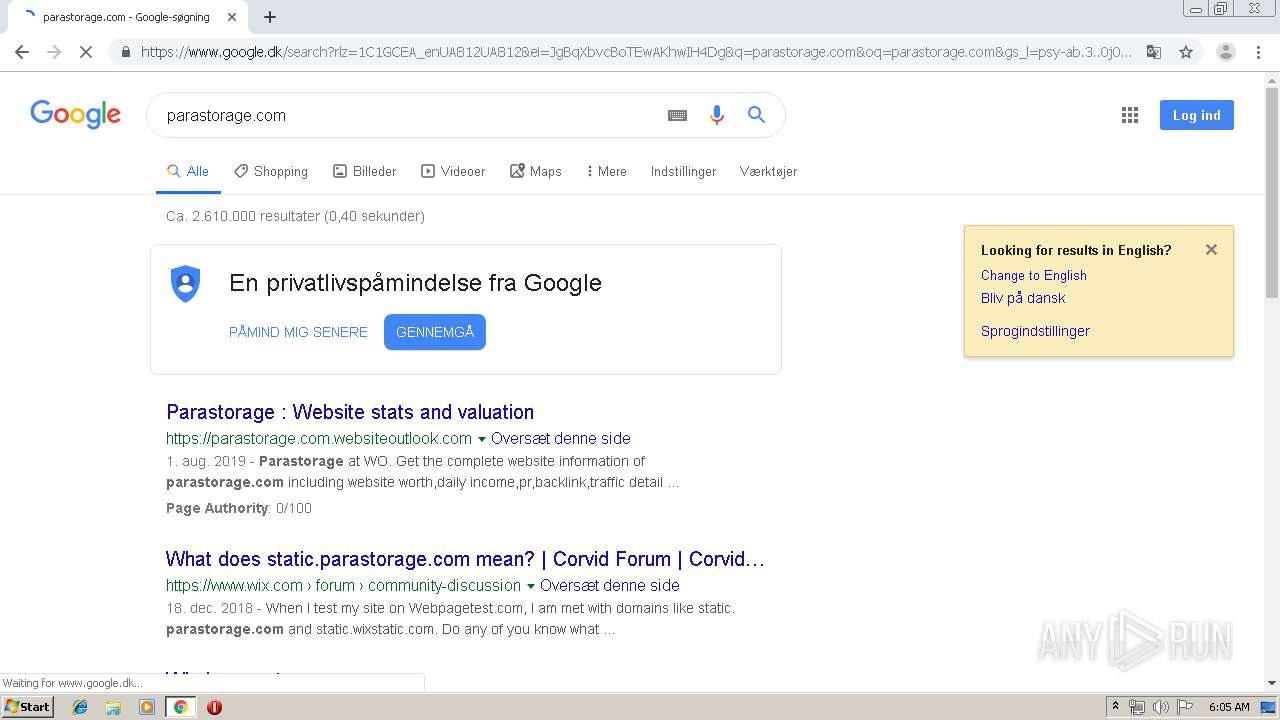Open the red antivirus taskbar icon
Screen dimensions: 1280x720
[214, 707]
